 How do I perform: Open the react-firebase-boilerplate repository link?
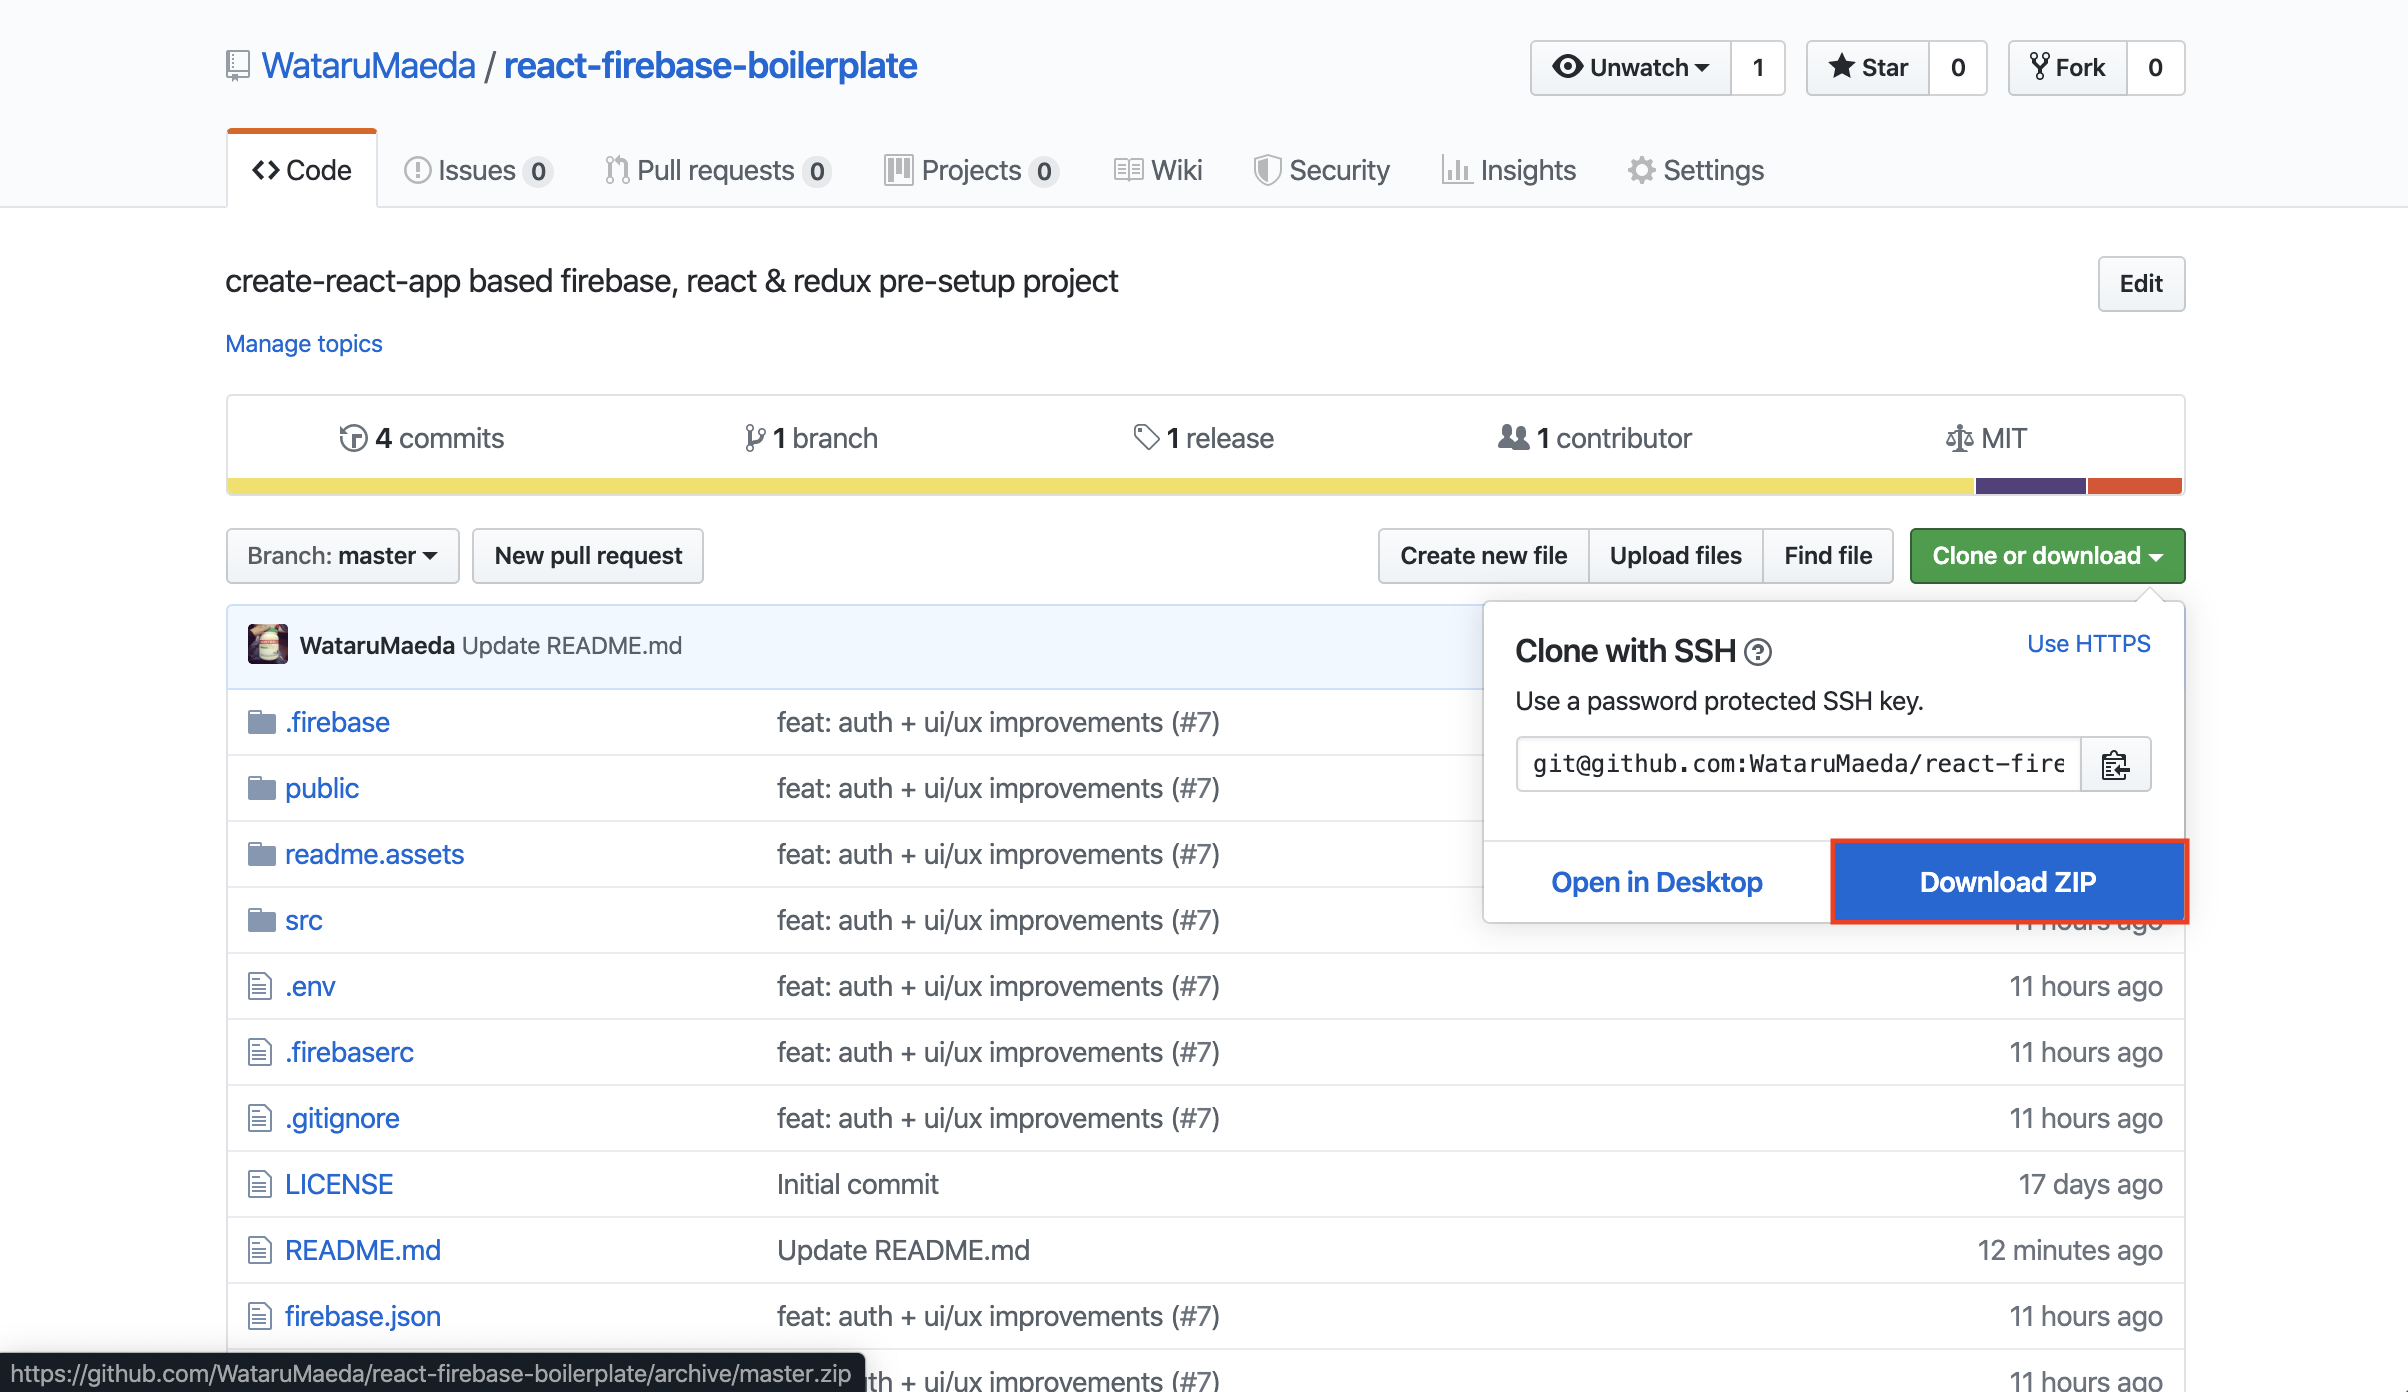pyautogui.click(x=710, y=66)
